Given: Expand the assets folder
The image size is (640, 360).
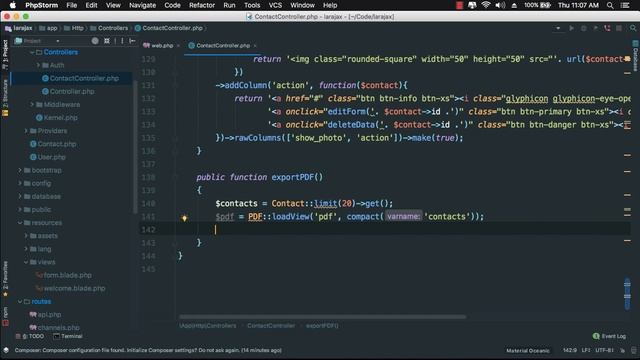Looking at the screenshot, I should tap(26, 236).
